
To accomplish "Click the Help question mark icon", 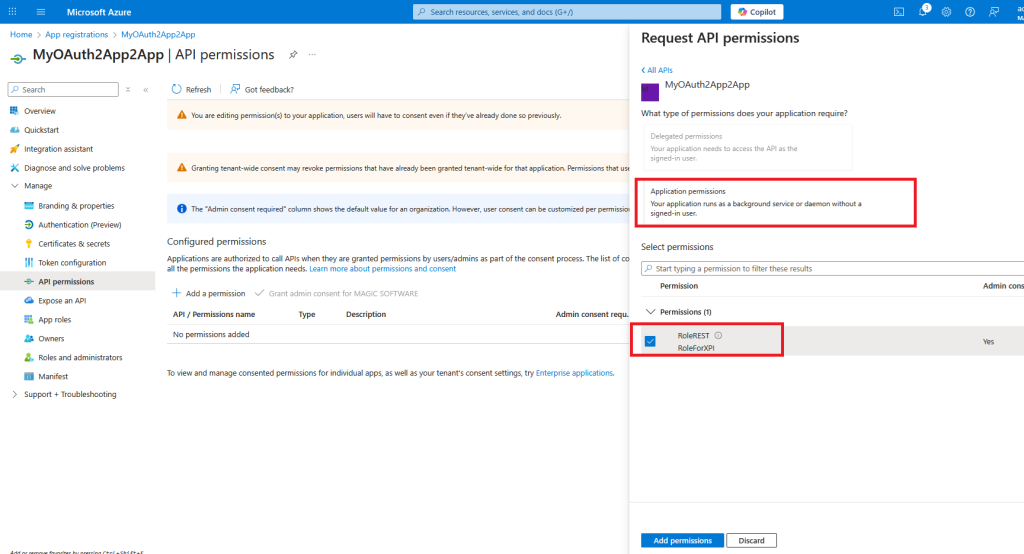I will [x=969, y=12].
